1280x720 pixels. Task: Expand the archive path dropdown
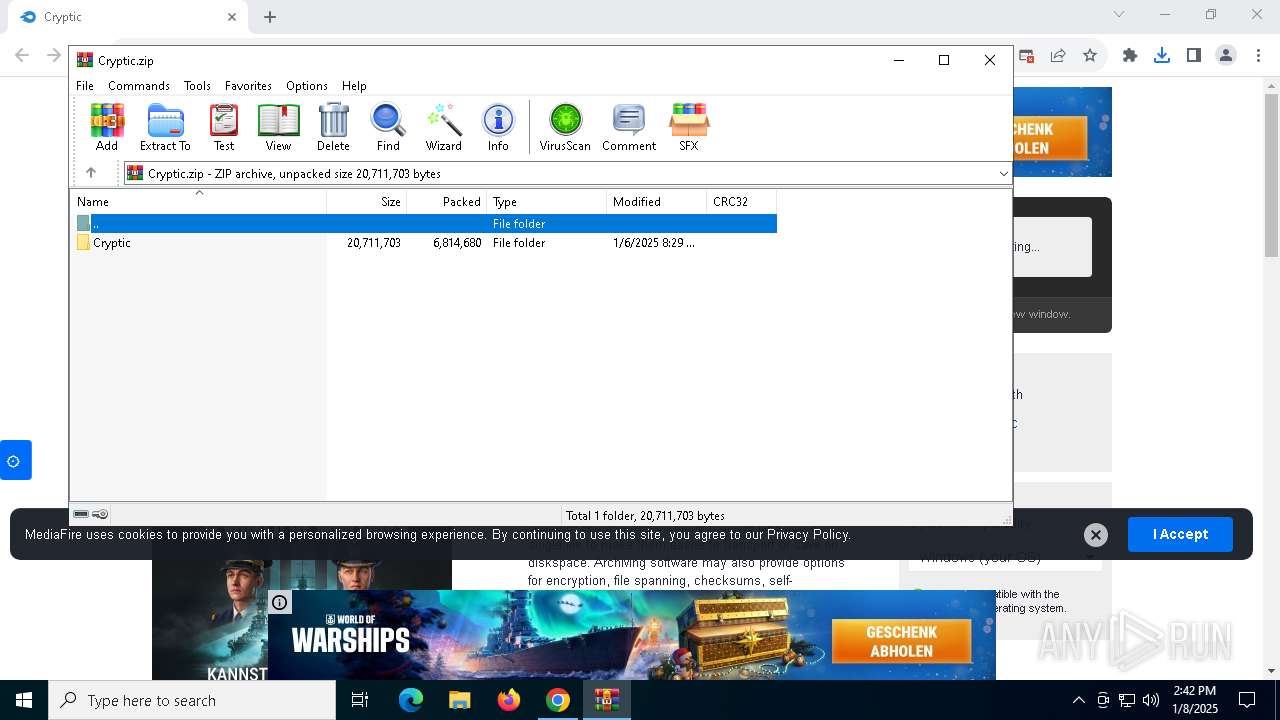1003,174
